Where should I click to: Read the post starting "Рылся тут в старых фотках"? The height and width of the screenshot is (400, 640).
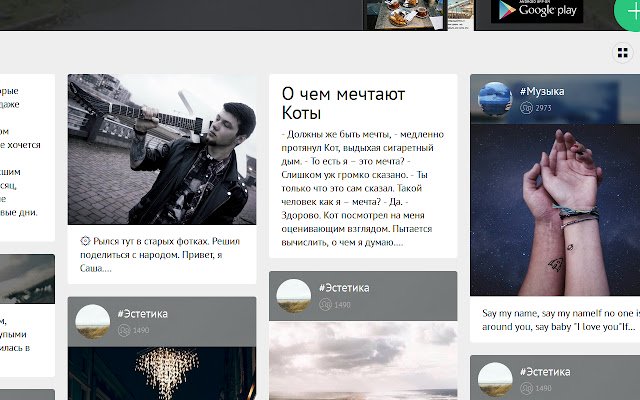click(x=160, y=255)
